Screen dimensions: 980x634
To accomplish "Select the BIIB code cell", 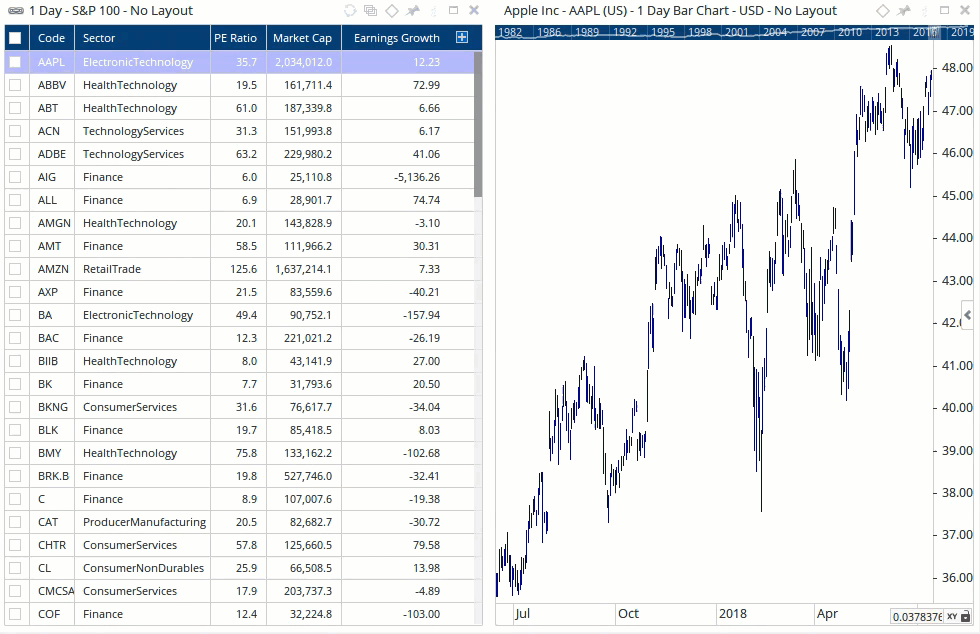I will coord(52,361).
